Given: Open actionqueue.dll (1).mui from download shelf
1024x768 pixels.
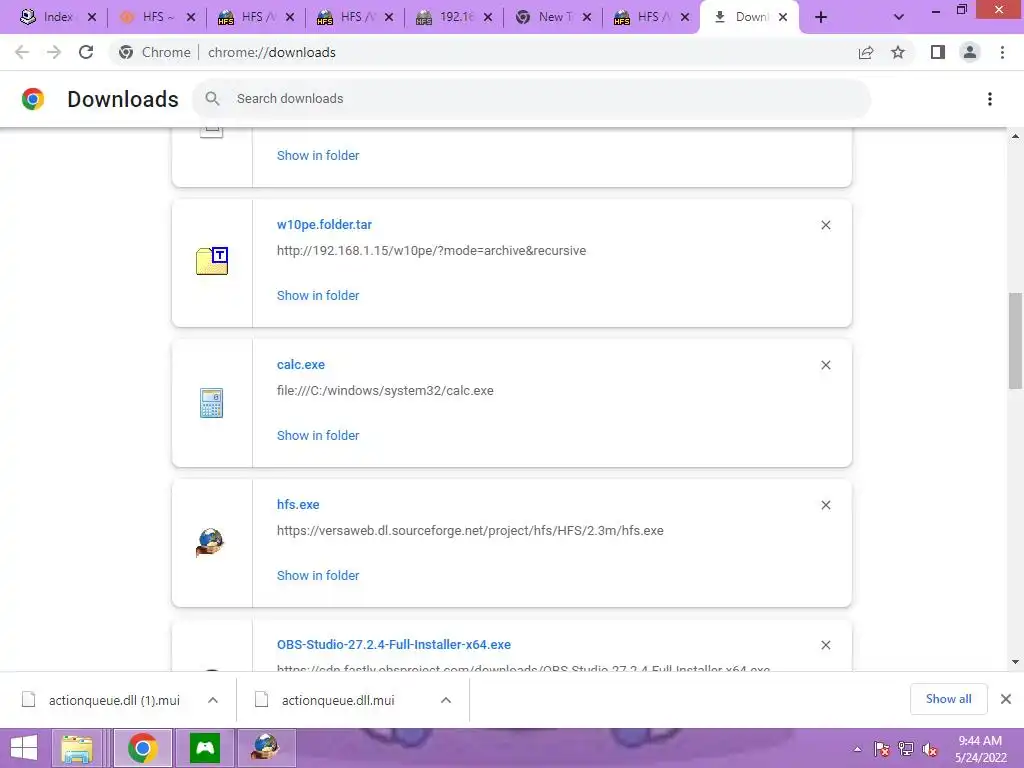Looking at the screenshot, I should coord(114,700).
